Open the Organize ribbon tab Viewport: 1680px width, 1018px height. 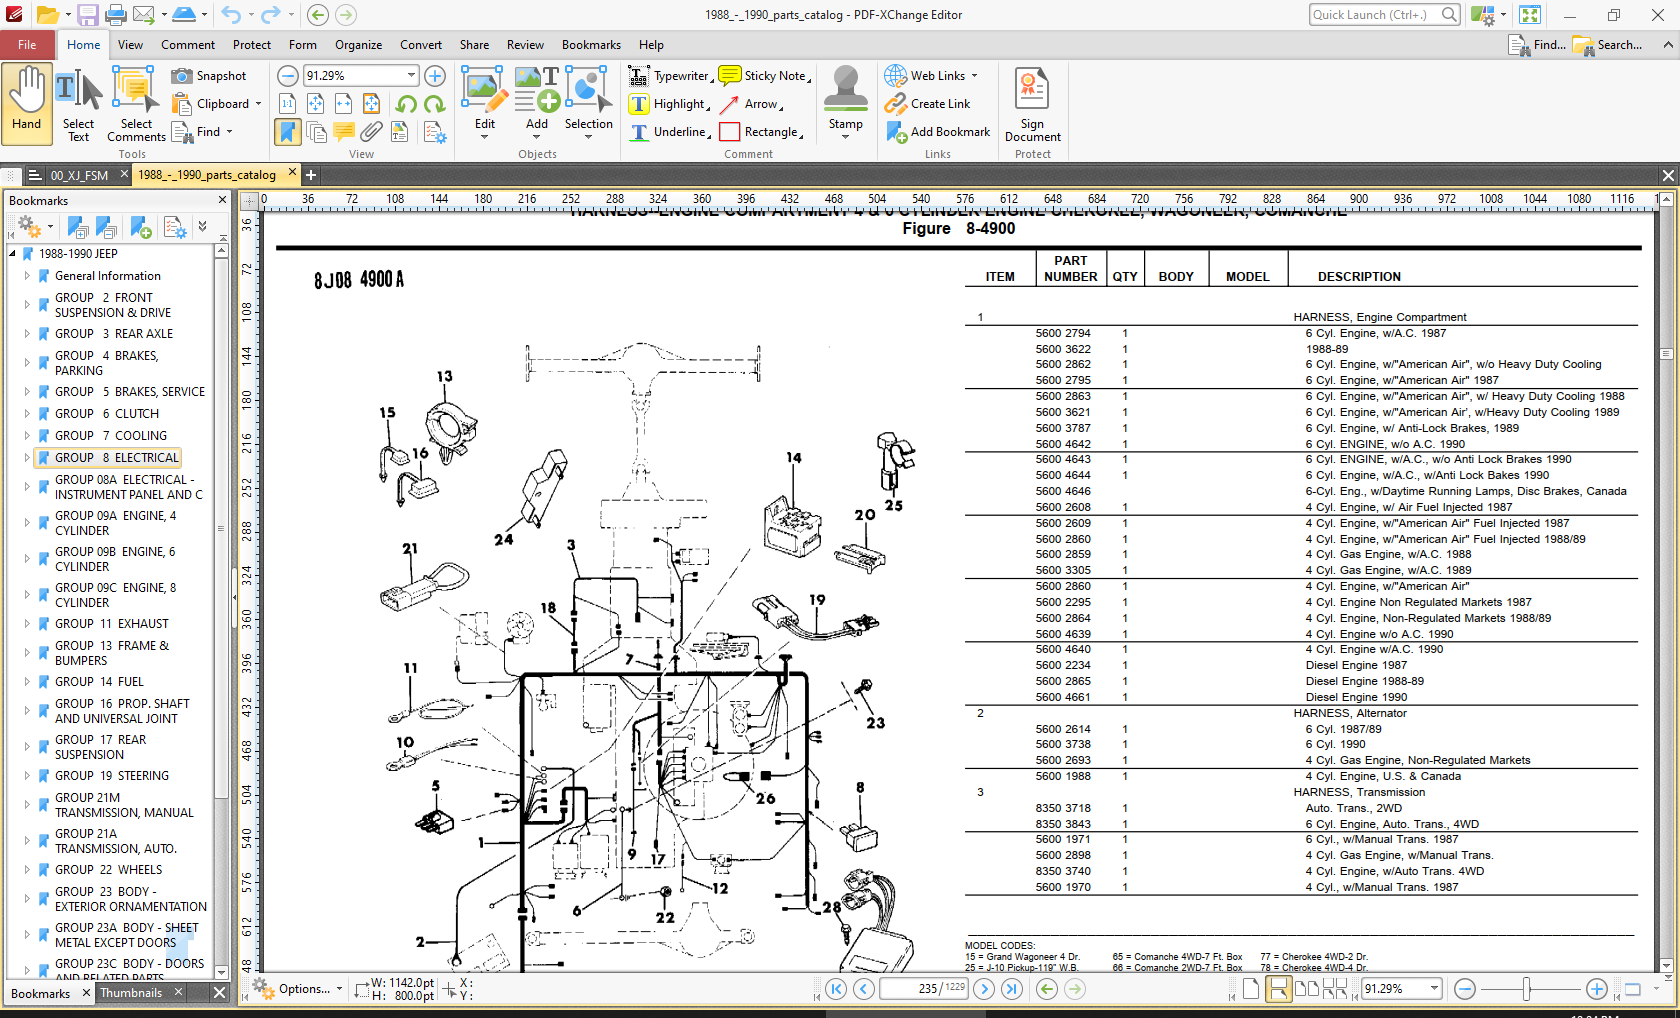pyautogui.click(x=358, y=45)
